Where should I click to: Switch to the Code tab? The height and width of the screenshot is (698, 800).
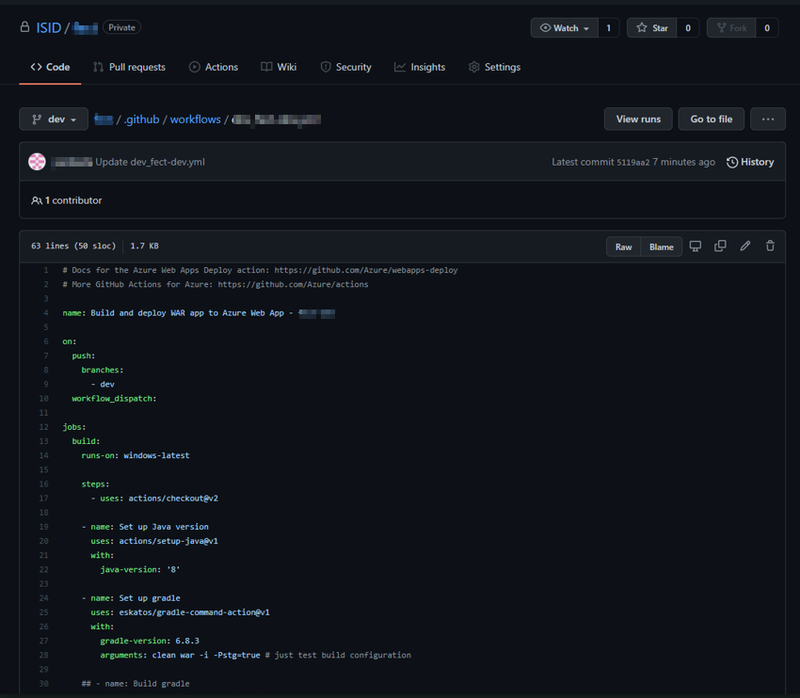click(x=50, y=67)
